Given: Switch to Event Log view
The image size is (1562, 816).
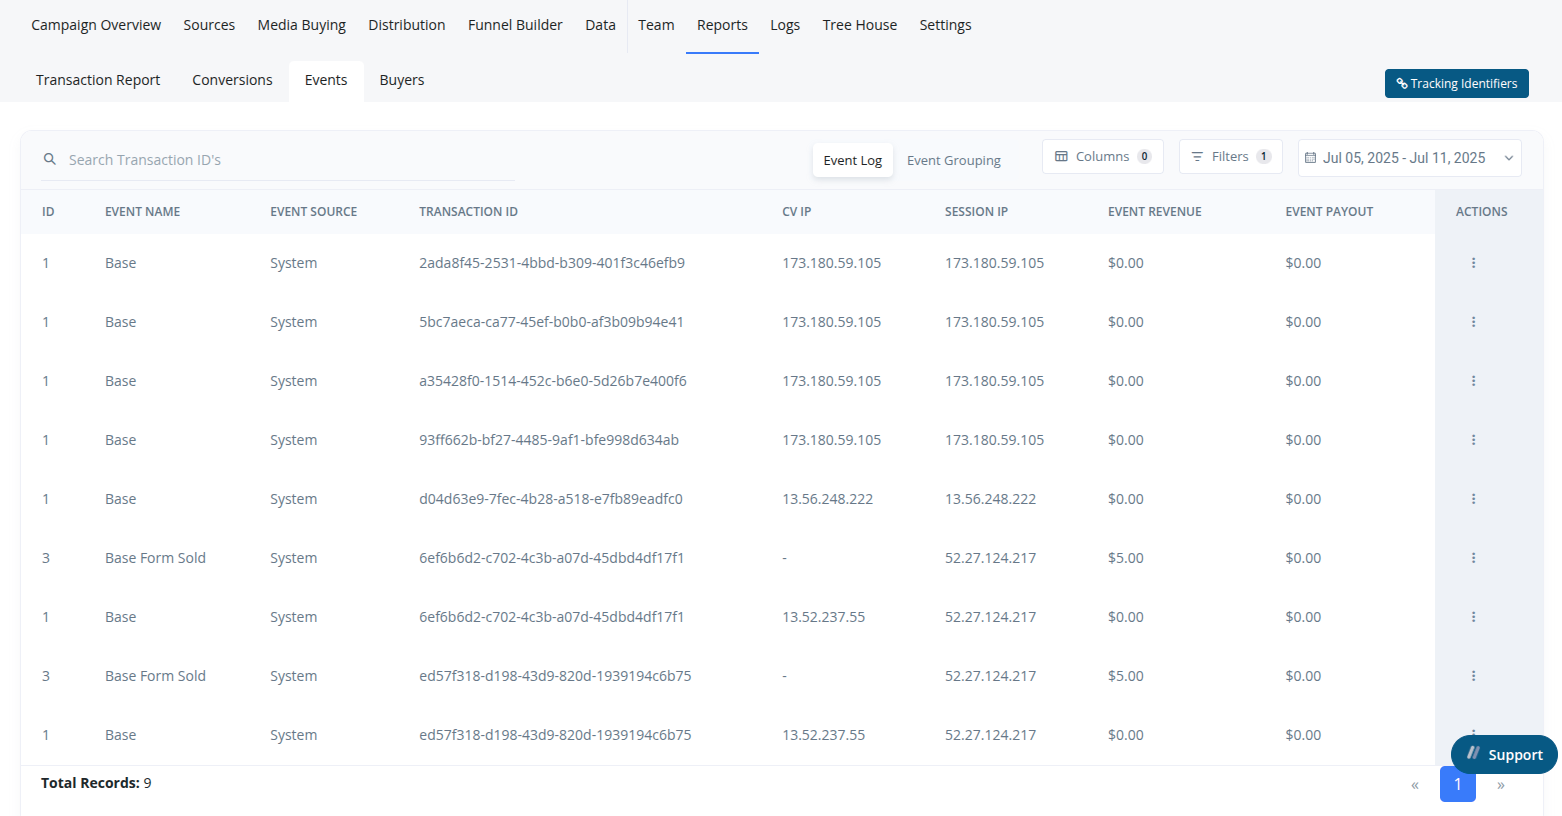Looking at the screenshot, I should pyautogui.click(x=852, y=160).
